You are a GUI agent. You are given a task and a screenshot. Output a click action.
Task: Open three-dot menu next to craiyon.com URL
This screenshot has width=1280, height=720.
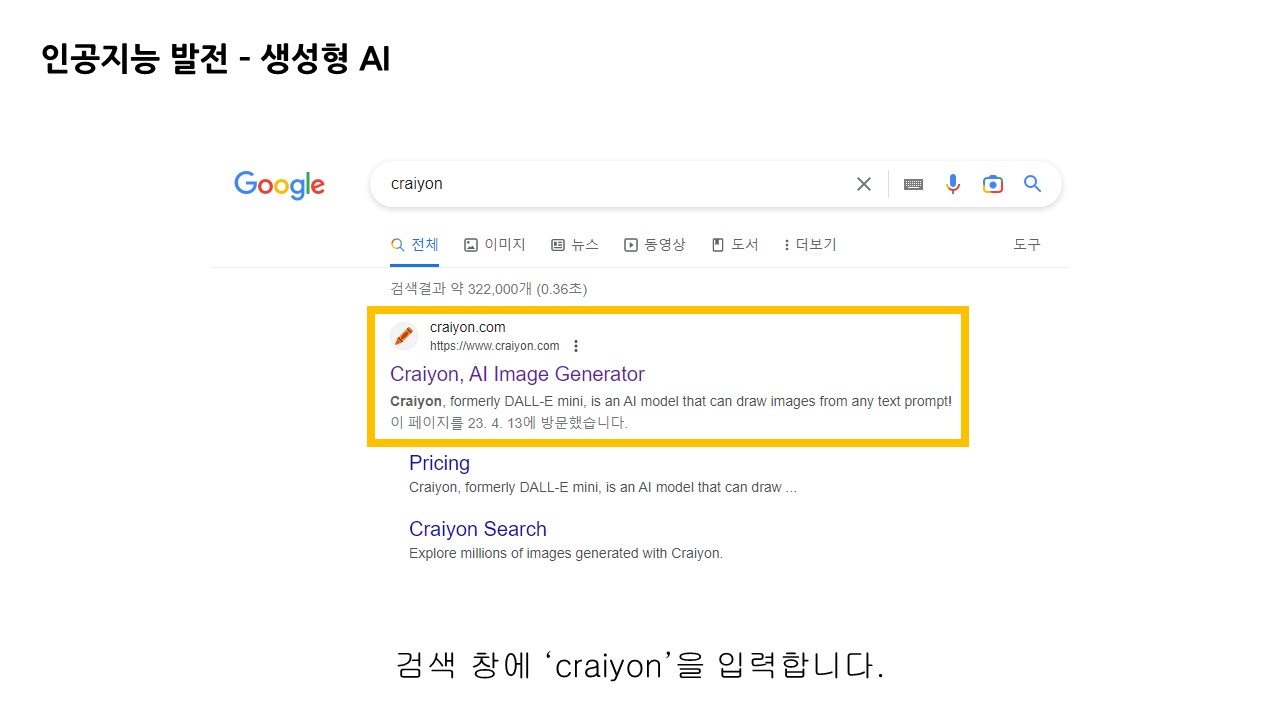(575, 346)
